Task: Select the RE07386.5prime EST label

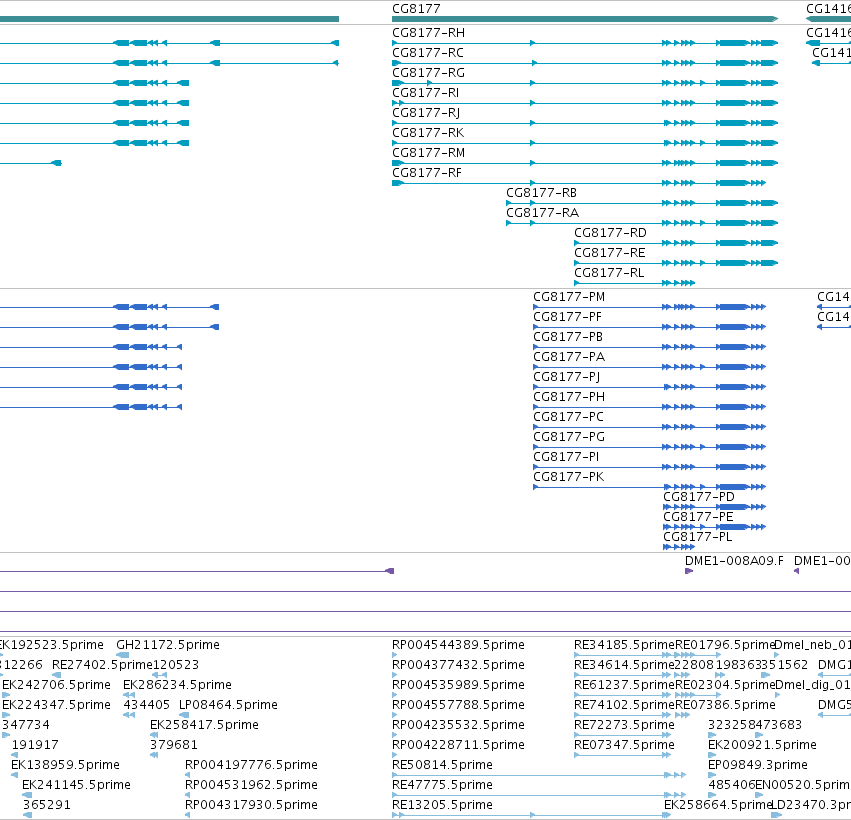Action: point(725,705)
